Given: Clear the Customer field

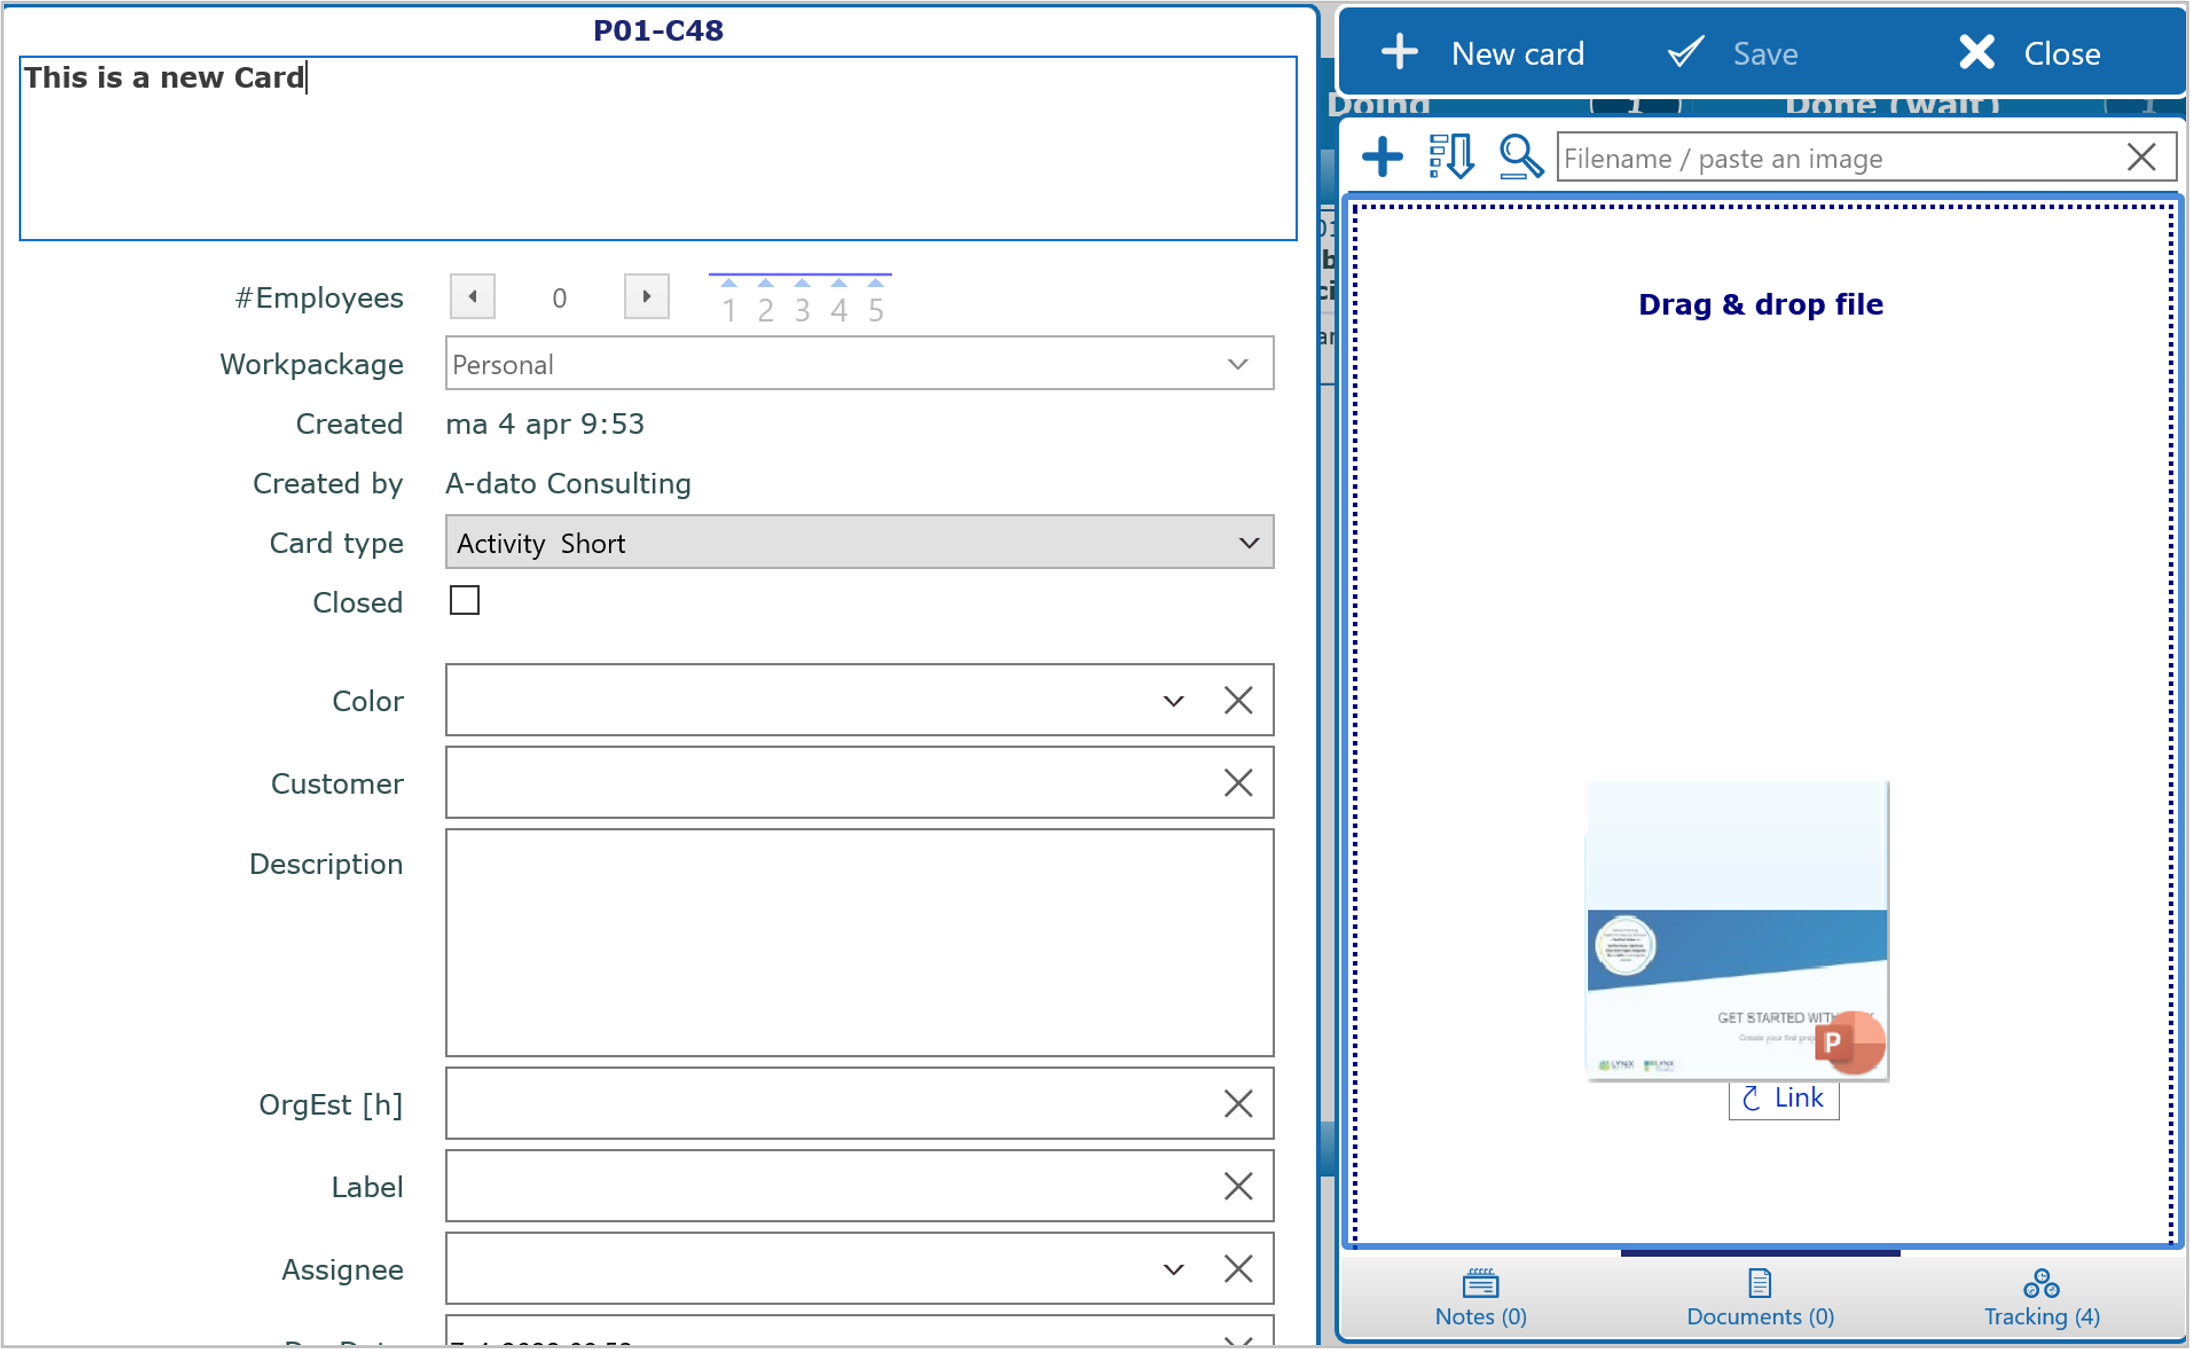Looking at the screenshot, I should pos(1238,783).
